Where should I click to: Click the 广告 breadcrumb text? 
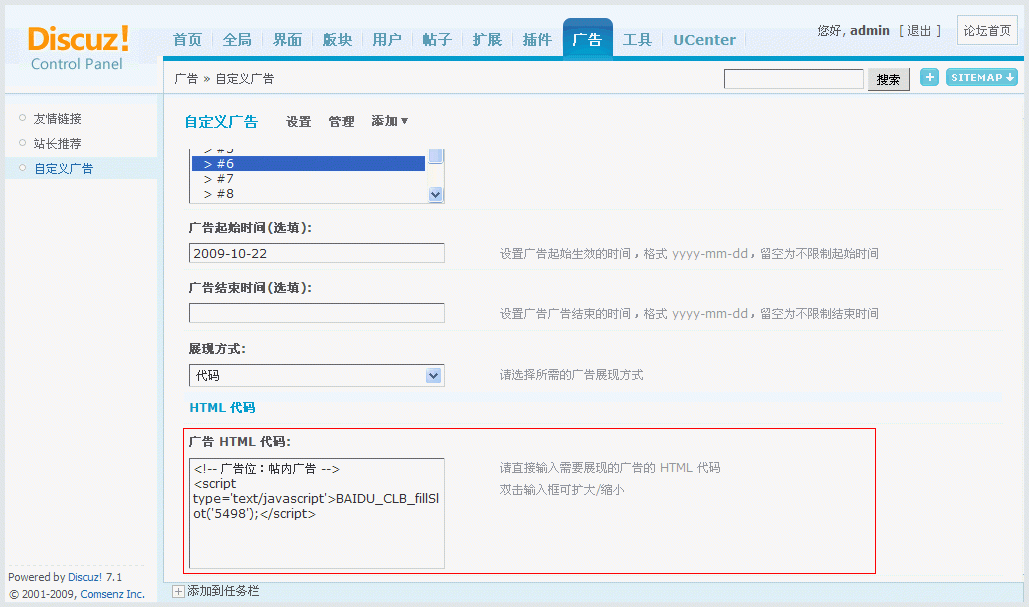click(186, 79)
